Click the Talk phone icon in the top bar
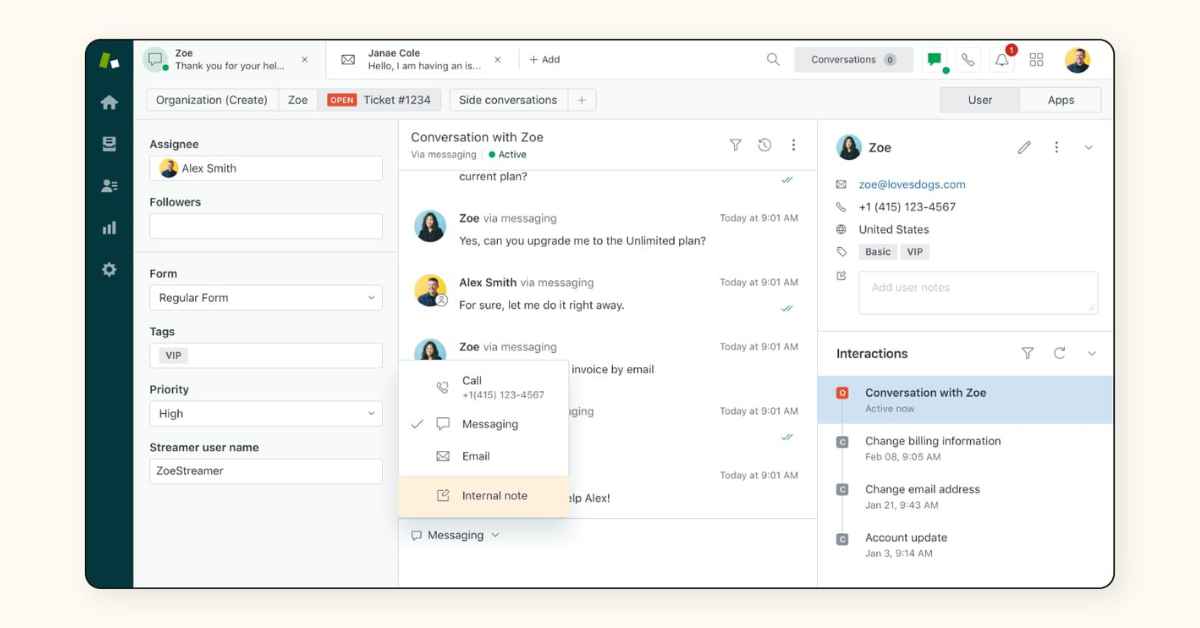 click(966, 60)
